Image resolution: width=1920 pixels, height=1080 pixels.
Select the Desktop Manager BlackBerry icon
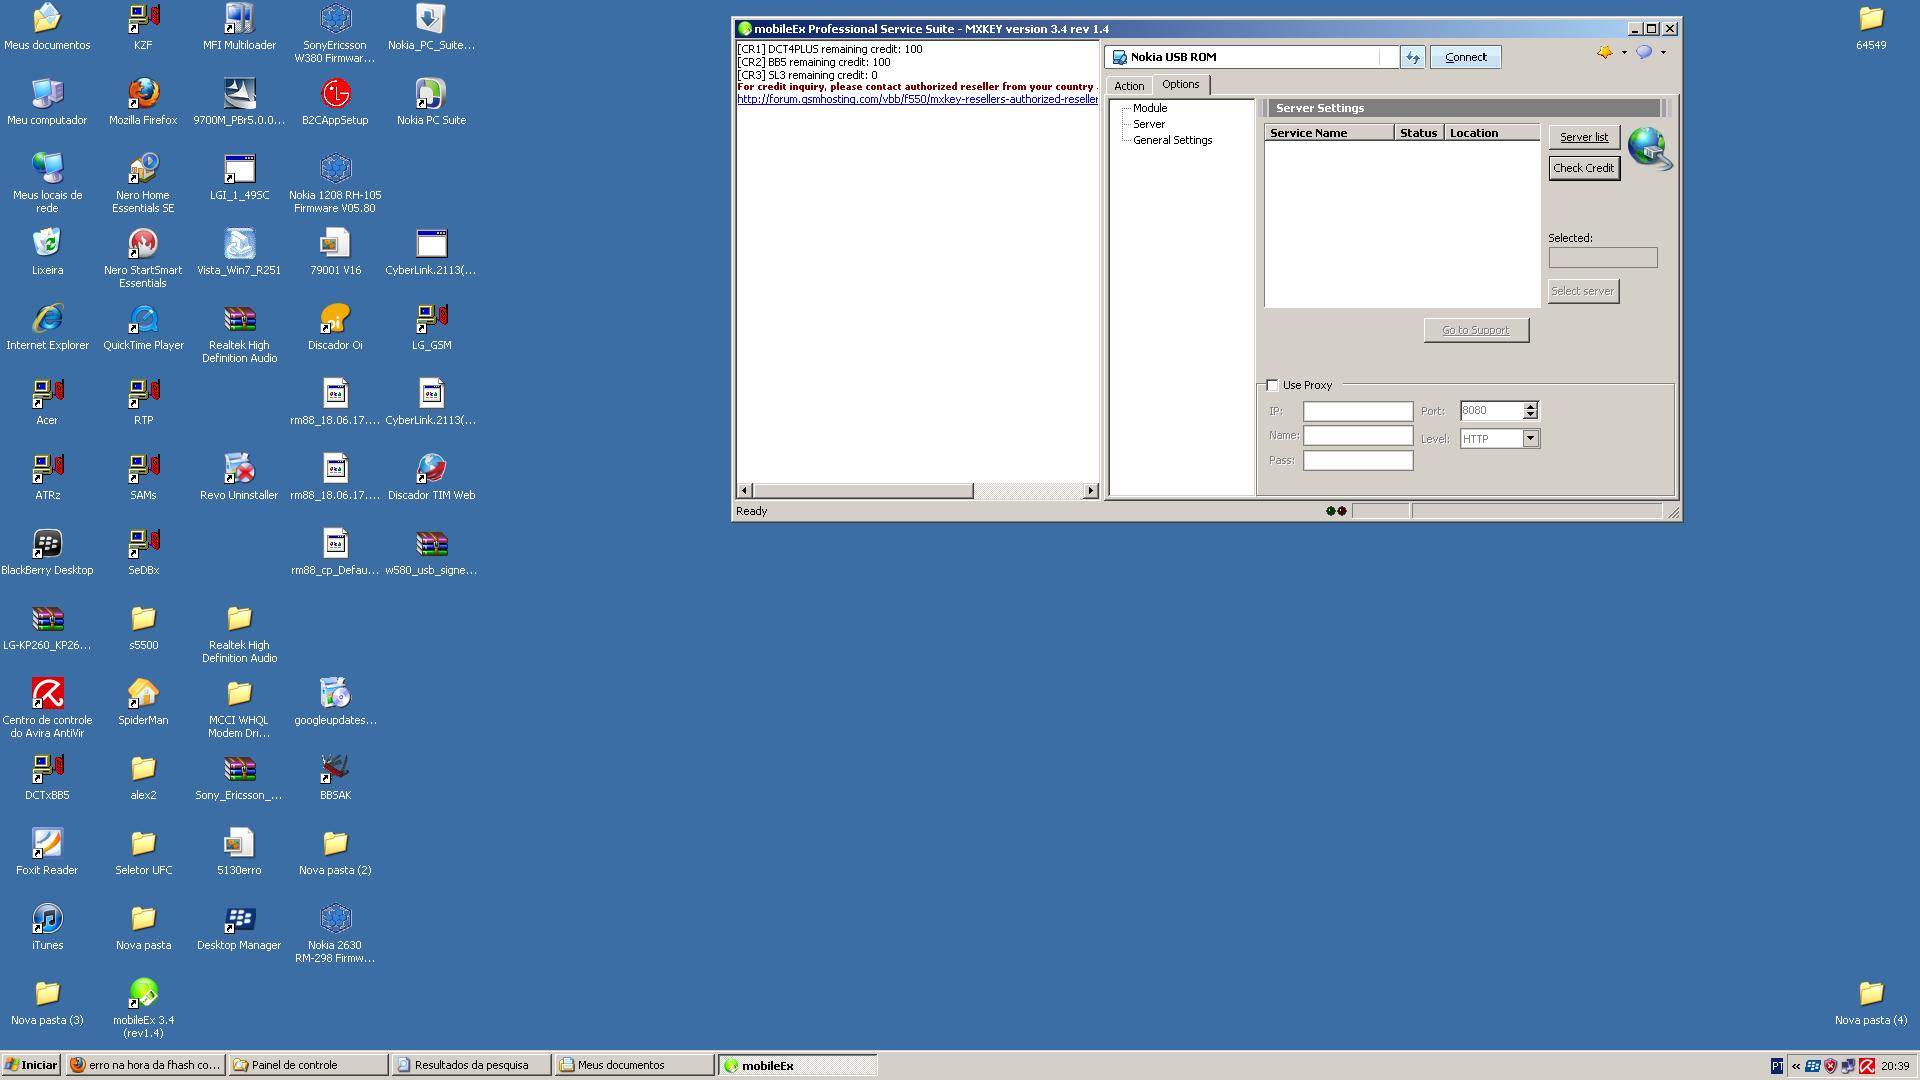tap(239, 926)
